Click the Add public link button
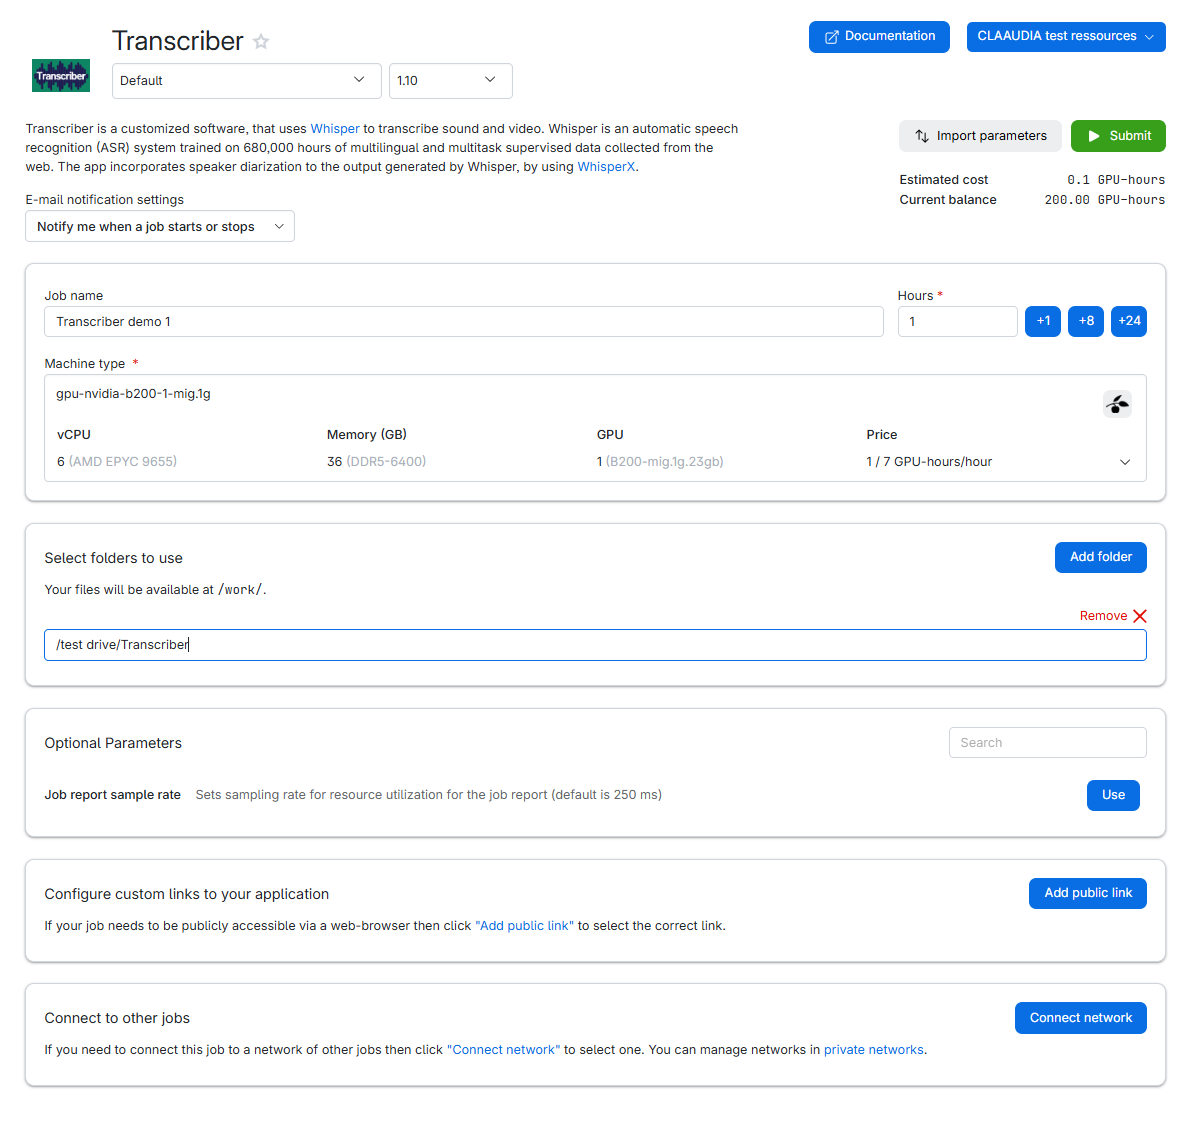Viewport: 1200px width, 1123px height. click(1088, 893)
